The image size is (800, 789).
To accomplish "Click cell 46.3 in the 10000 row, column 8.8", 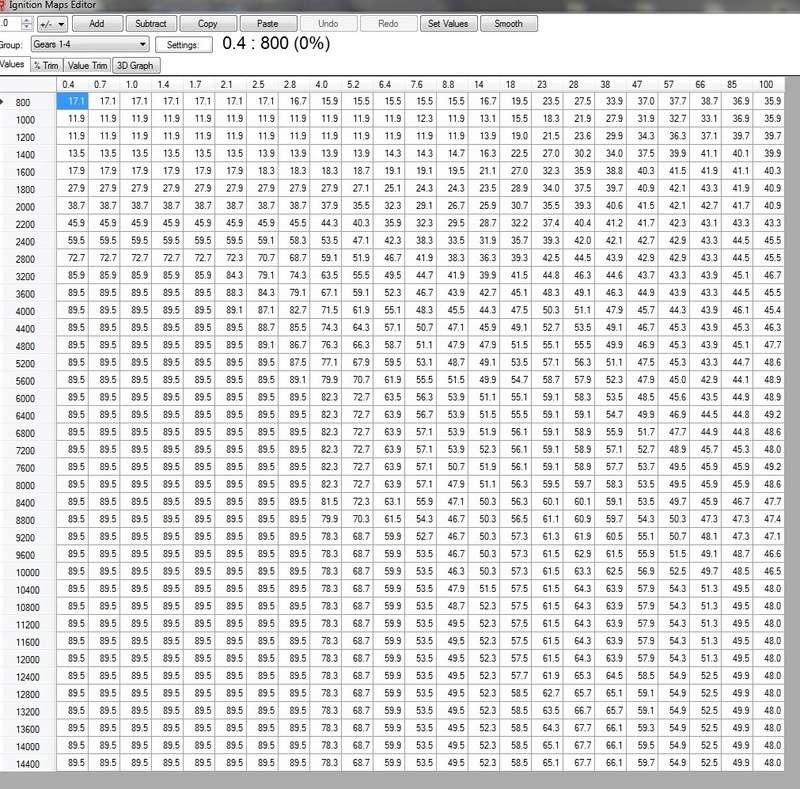I will (453, 571).
